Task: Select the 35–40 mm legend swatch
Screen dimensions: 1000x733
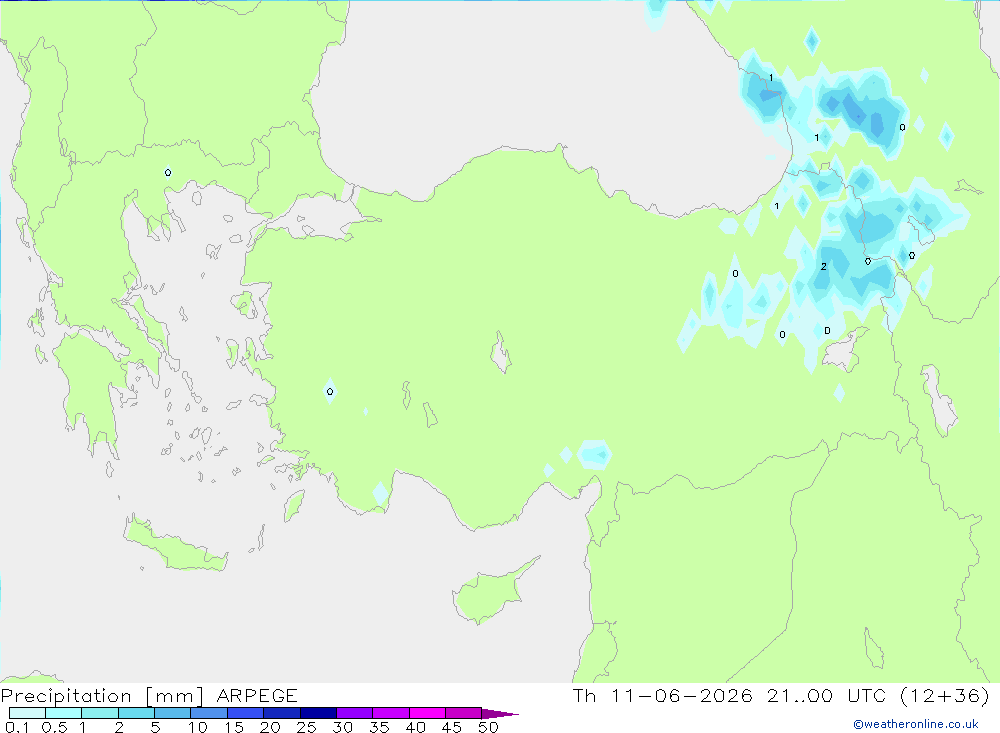Action: (391, 713)
